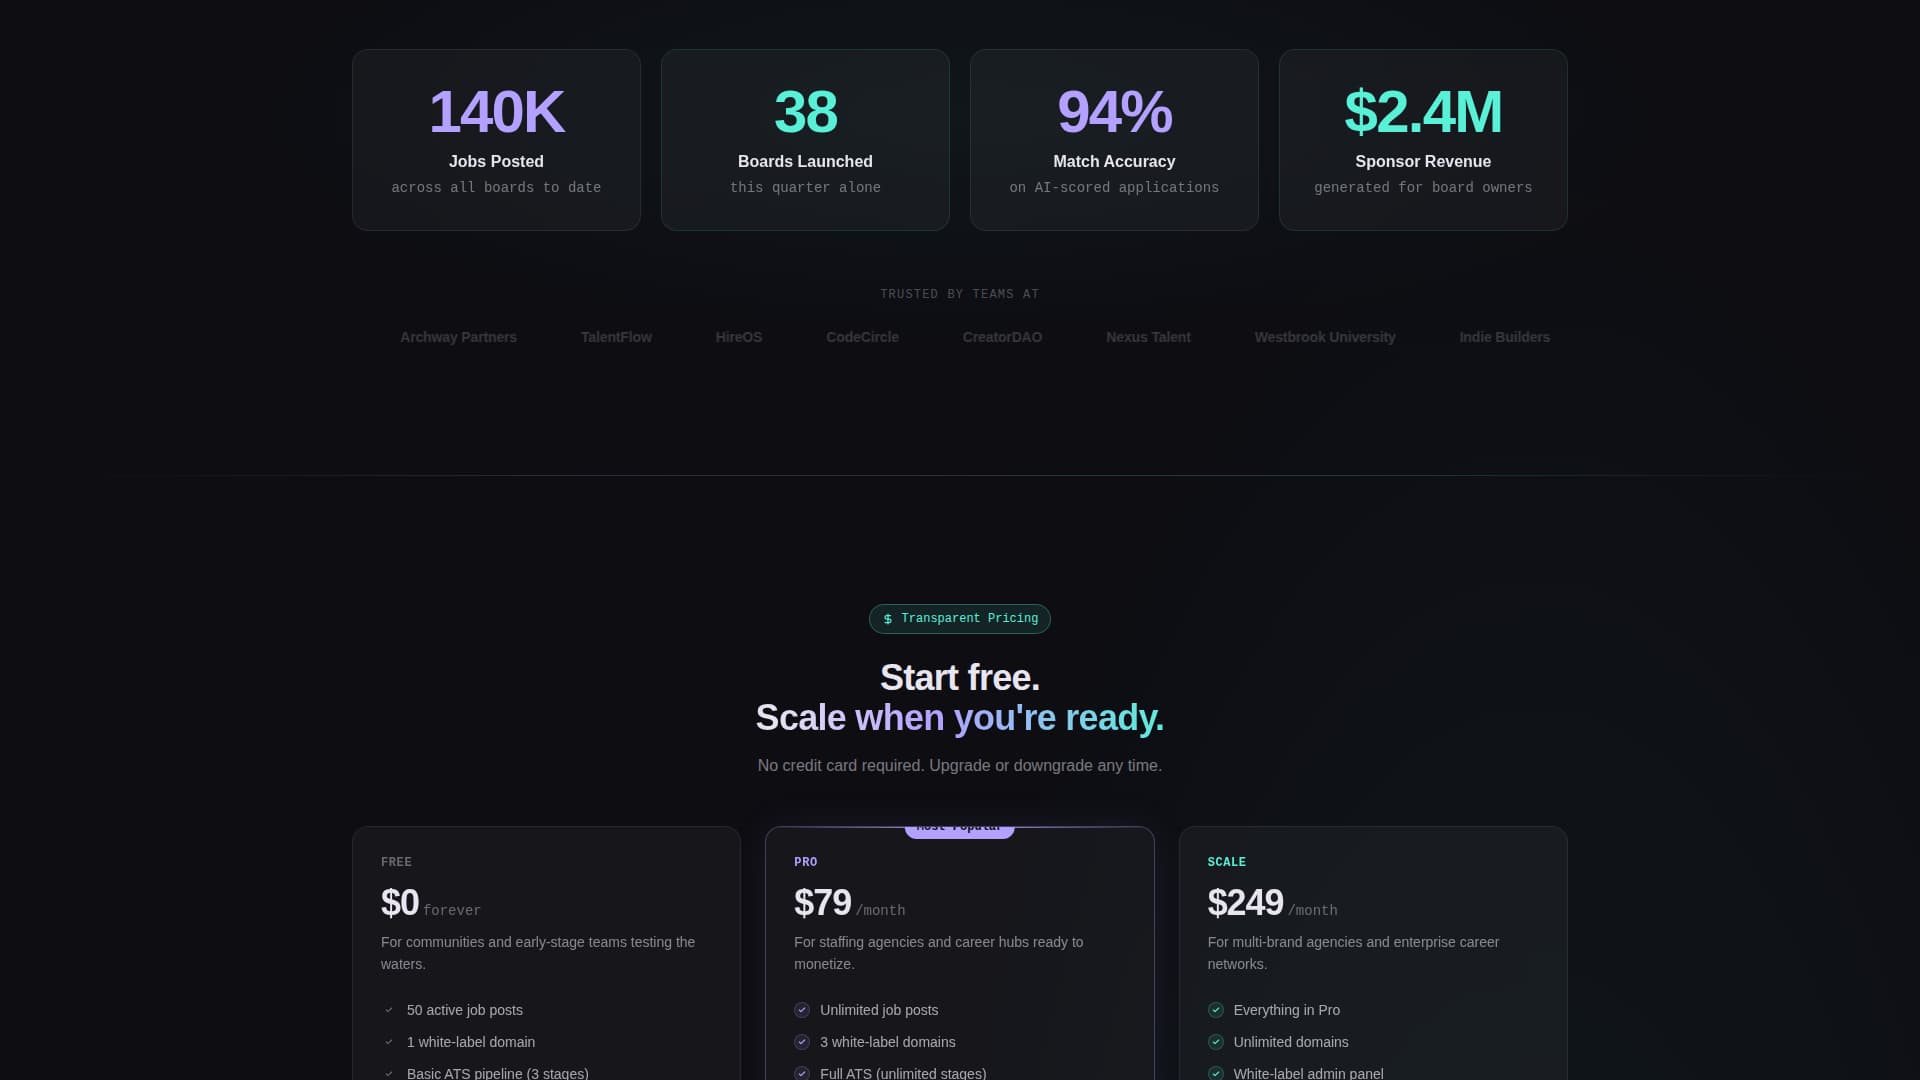The width and height of the screenshot is (1920, 1080).
Task: Open the Archway Partners logo link
Action: tap(458, 337)
